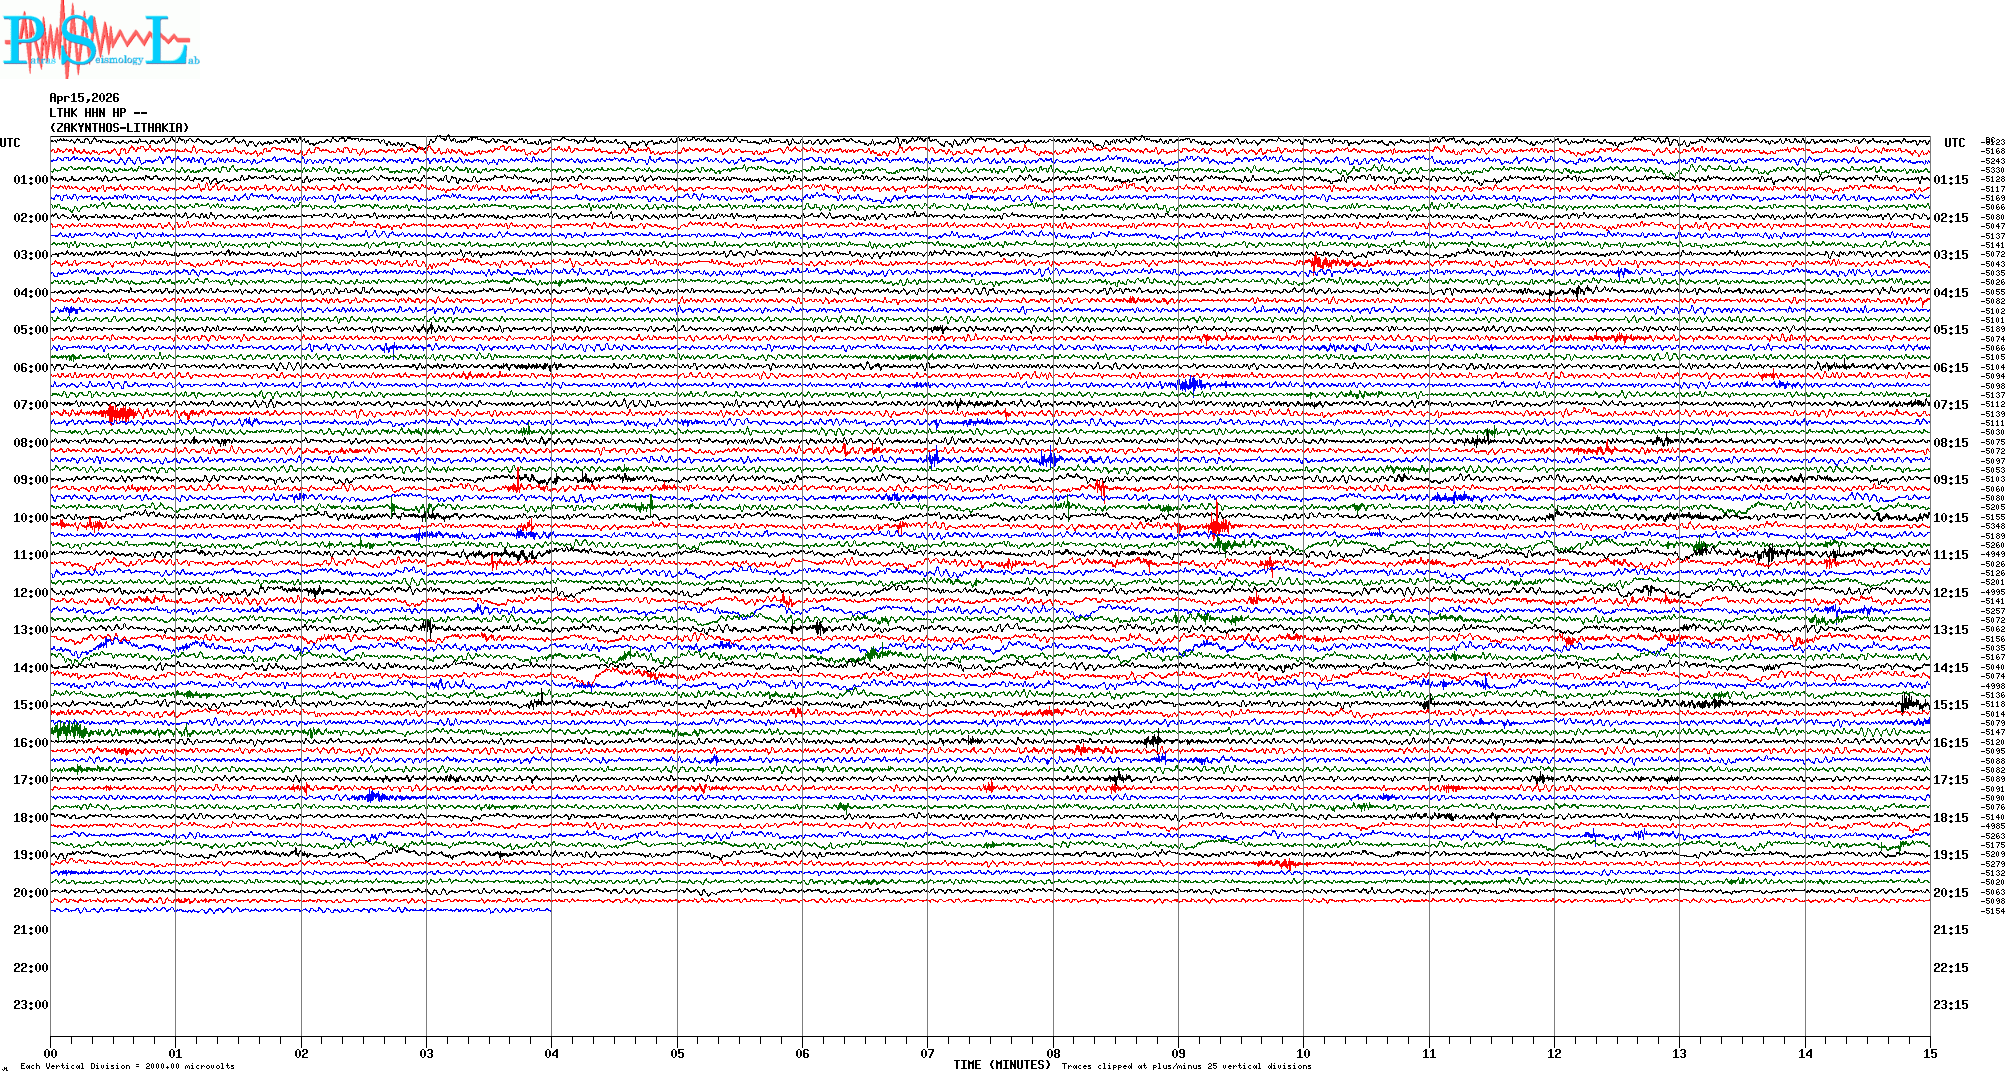This screenshot has height=1080, width=2010.
Task: Select the 21:00 hour label on left
Action: pos(30,930)
